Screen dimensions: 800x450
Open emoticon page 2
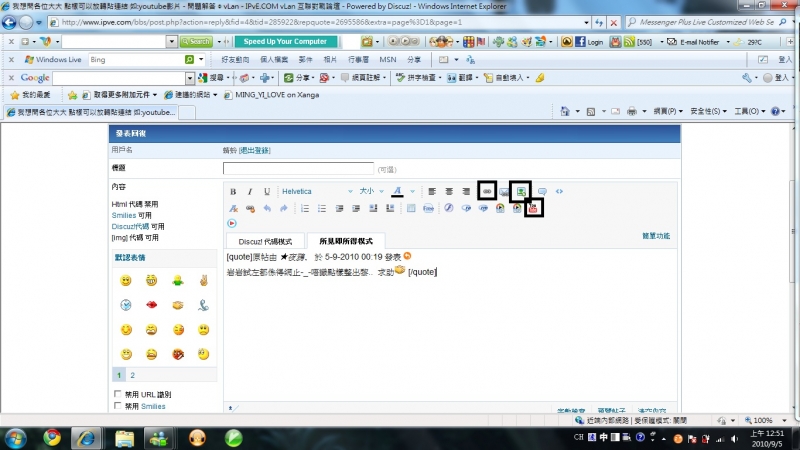pos(133,375)
